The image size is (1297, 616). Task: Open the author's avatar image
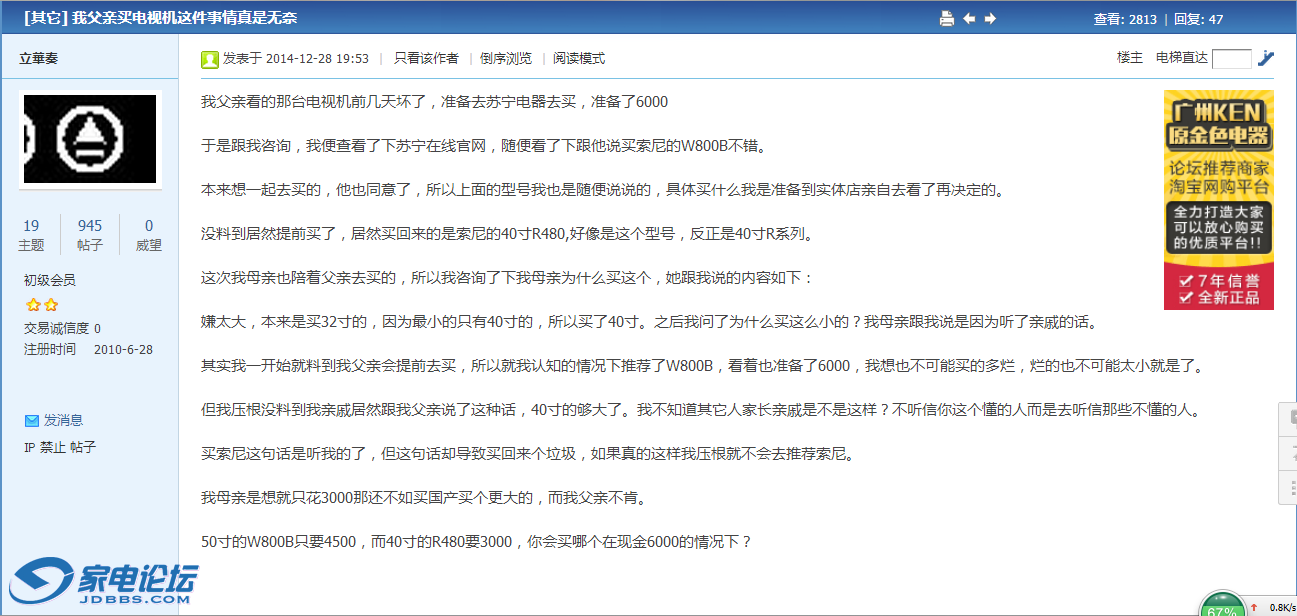[90, 139]
